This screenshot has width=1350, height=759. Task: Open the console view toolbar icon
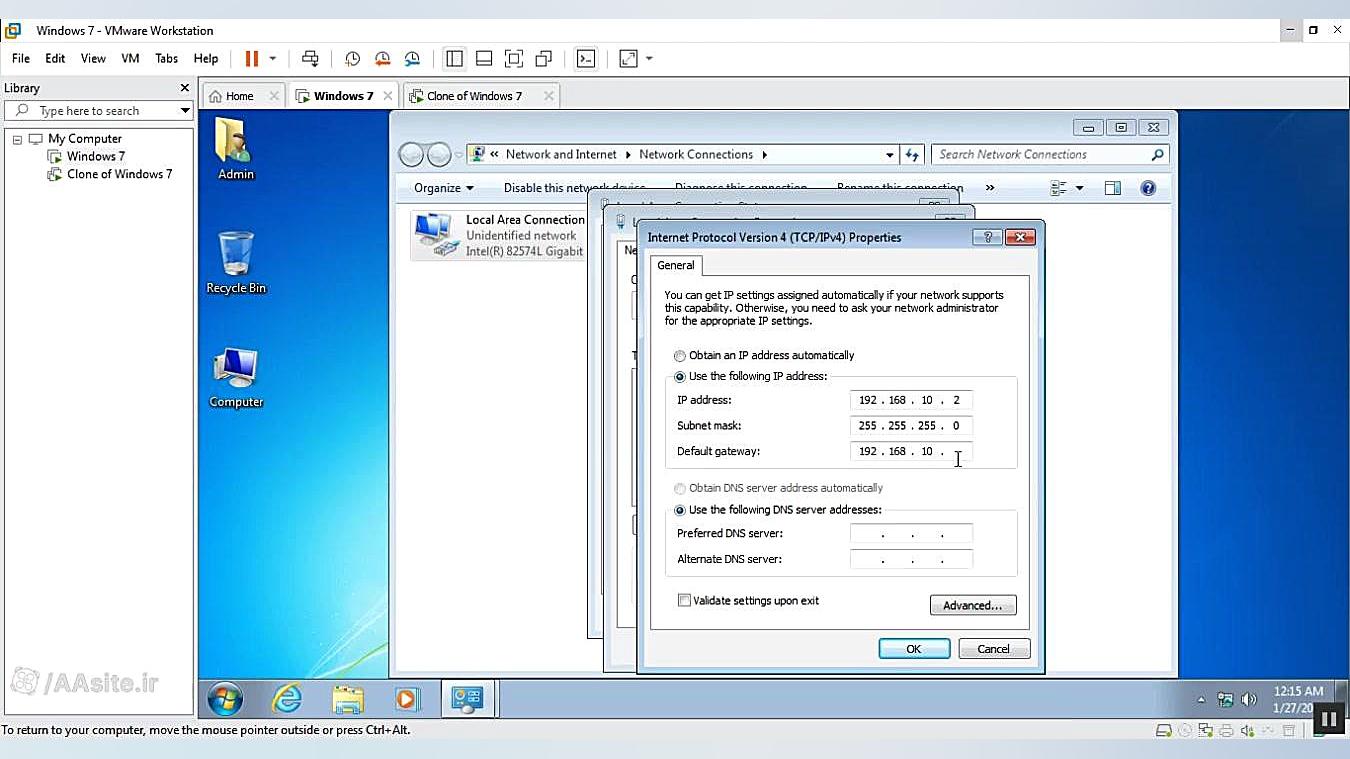click(x=586, y=59)
